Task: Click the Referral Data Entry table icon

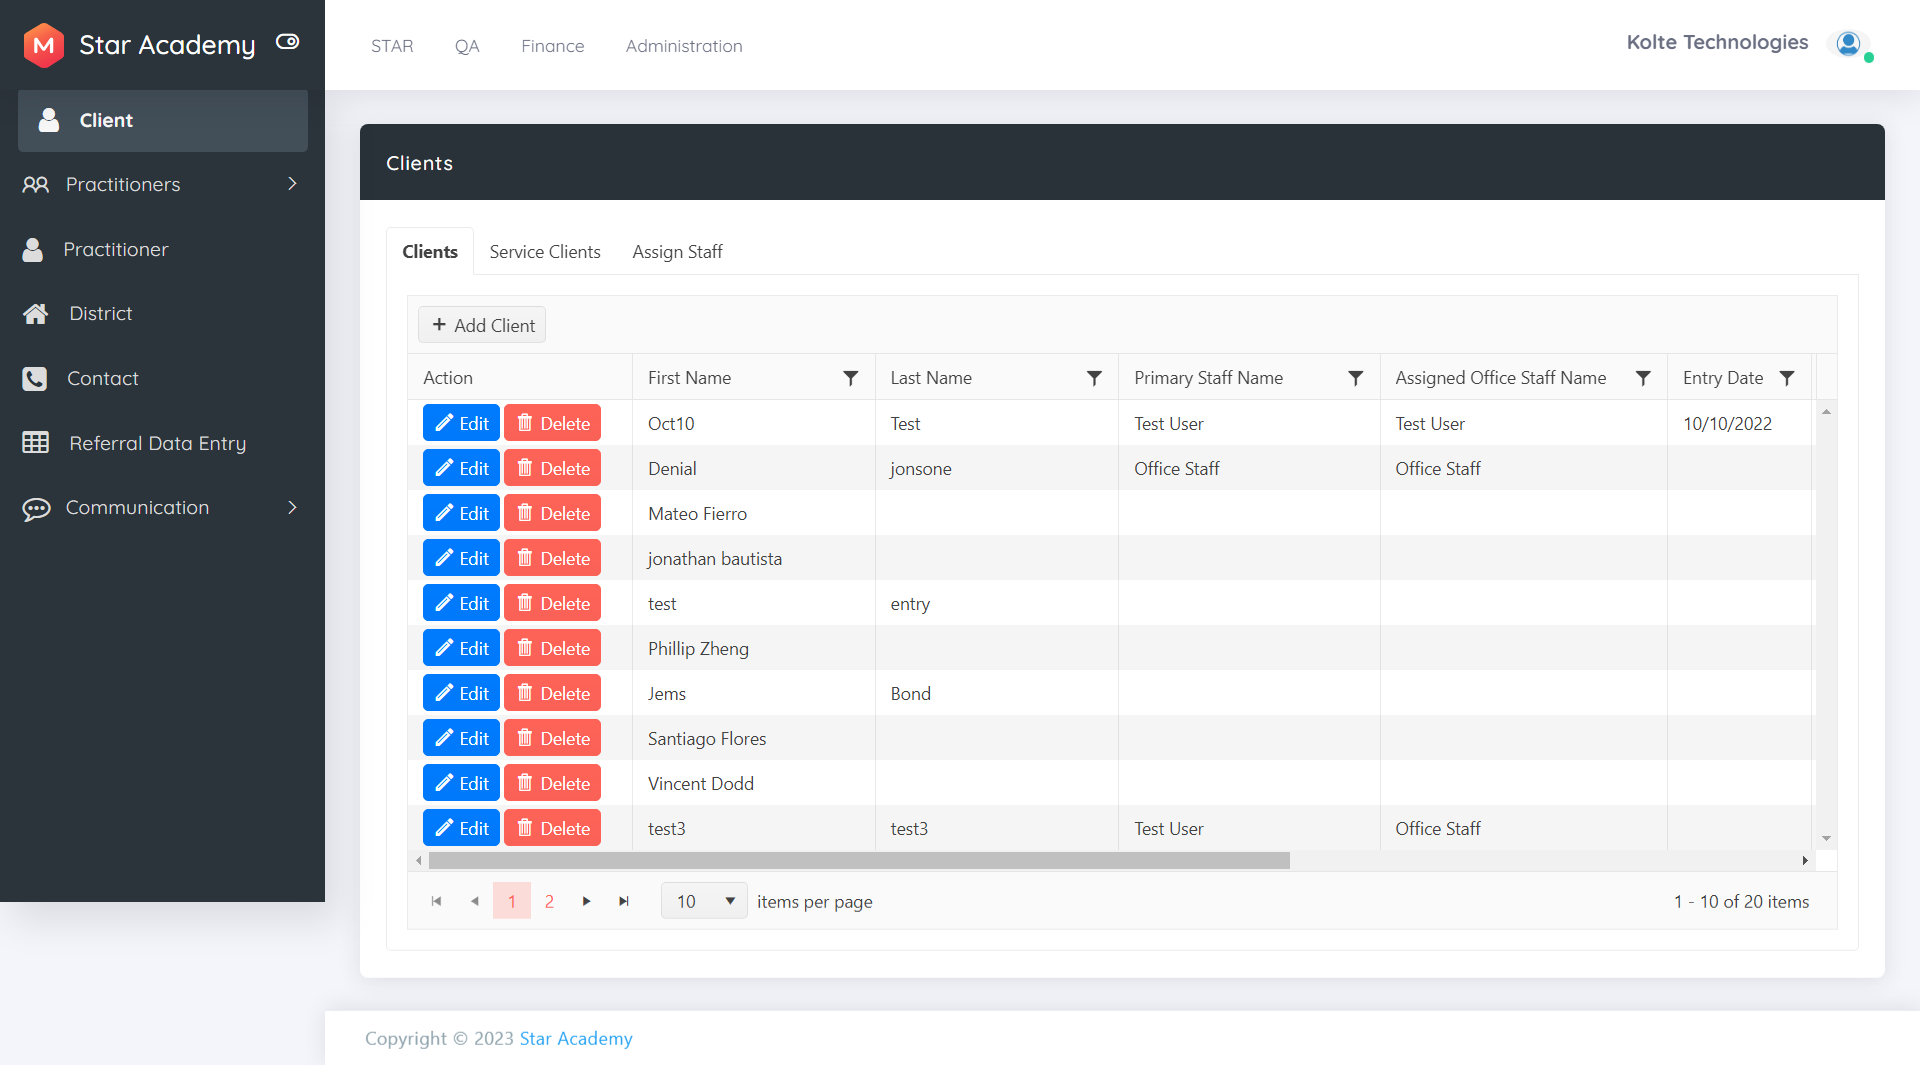Action: click(36, 443)
